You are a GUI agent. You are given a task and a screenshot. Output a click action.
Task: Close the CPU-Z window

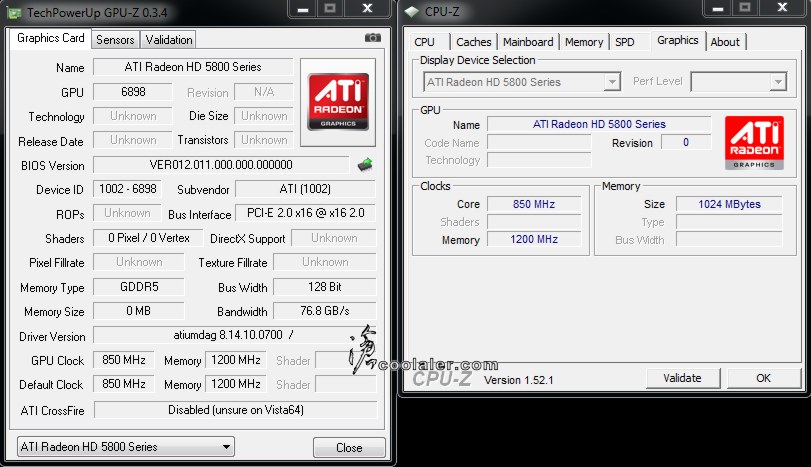782,8
